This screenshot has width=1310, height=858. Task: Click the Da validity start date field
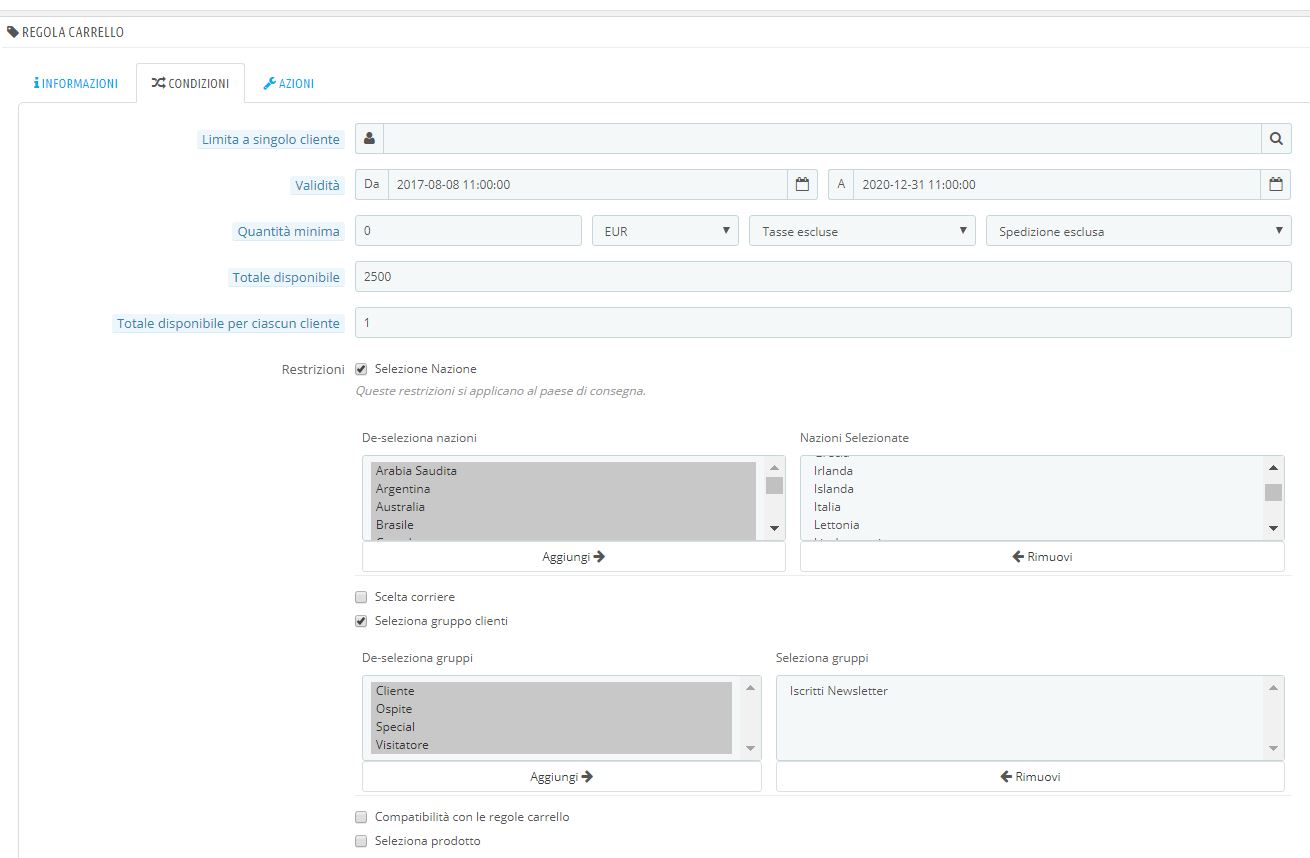[x=588, y=184]
